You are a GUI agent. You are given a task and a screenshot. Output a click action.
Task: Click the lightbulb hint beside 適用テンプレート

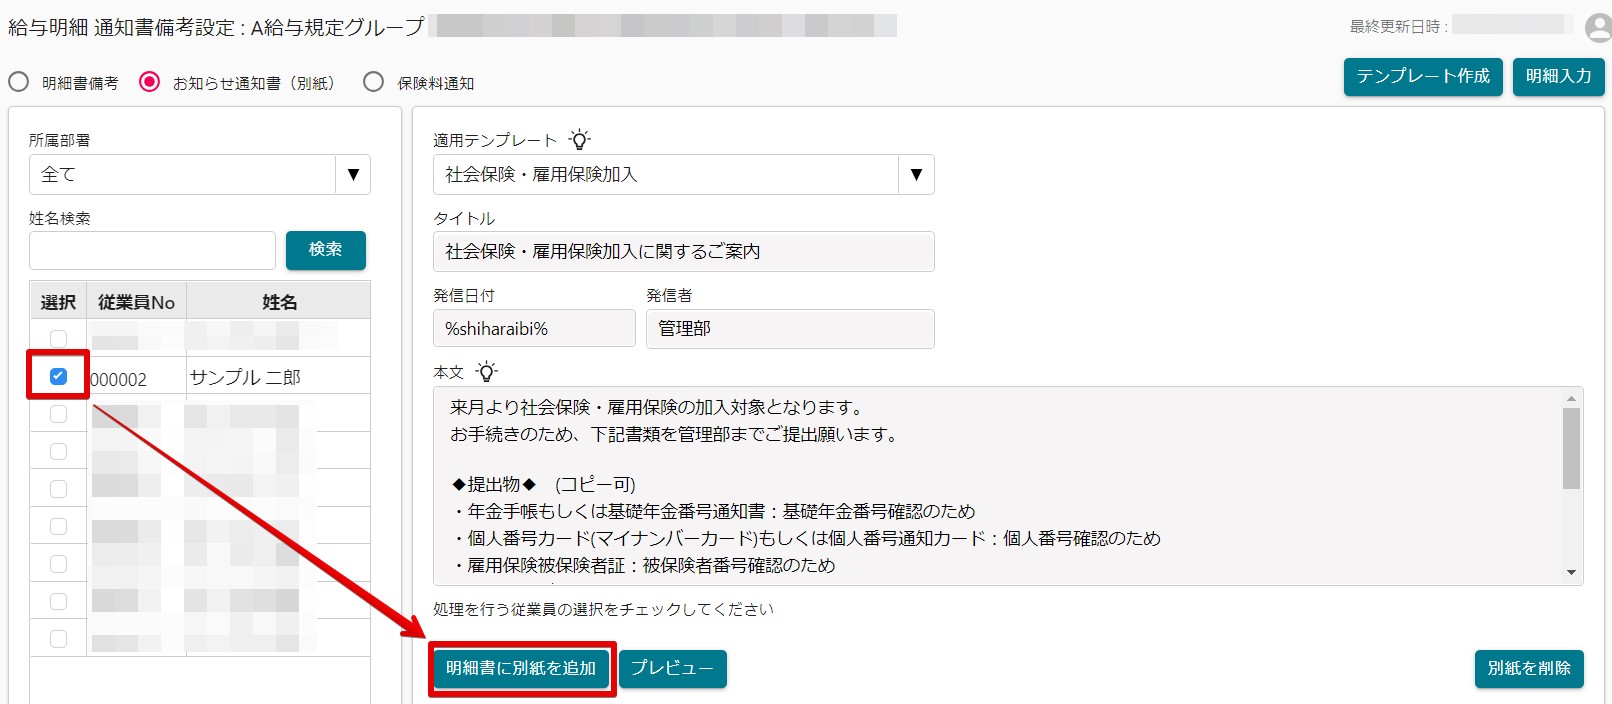click(x=579, y=140)
